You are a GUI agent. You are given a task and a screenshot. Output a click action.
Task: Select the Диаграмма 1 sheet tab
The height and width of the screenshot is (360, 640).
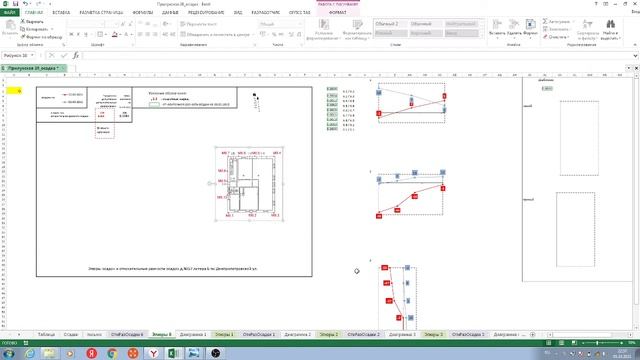pos(193,334)
